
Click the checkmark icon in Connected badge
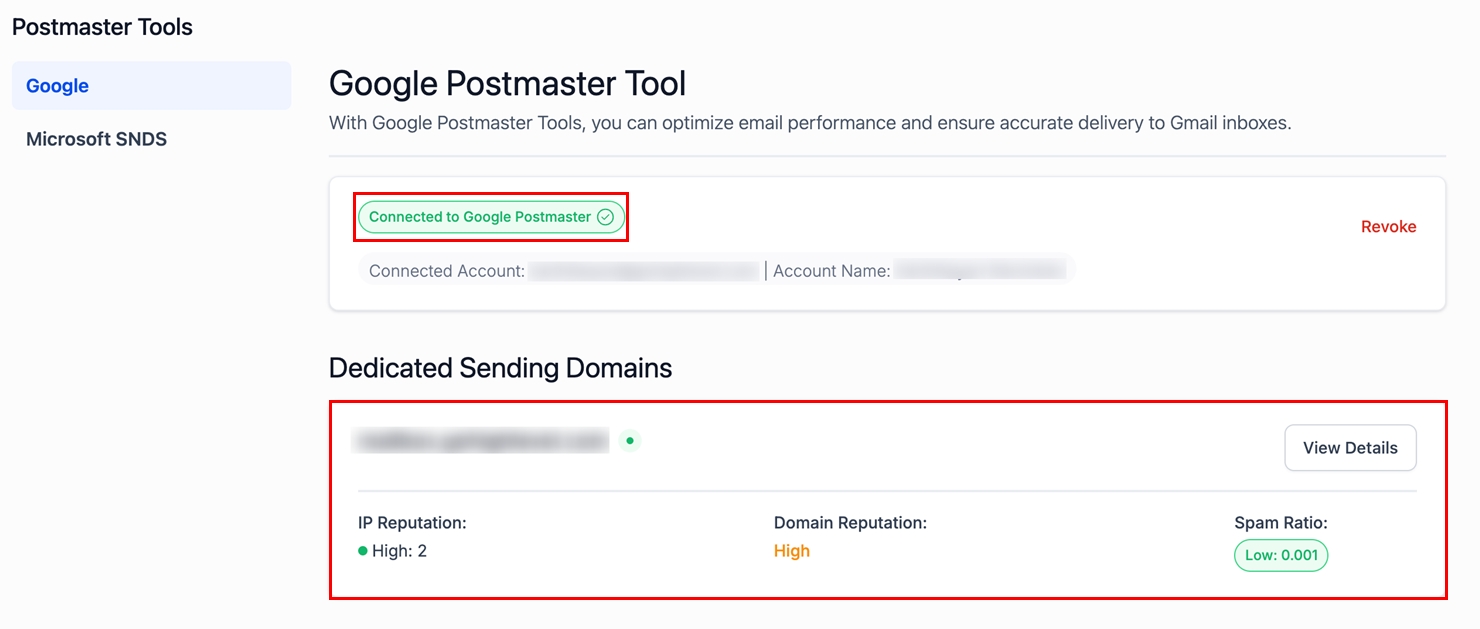605,217
